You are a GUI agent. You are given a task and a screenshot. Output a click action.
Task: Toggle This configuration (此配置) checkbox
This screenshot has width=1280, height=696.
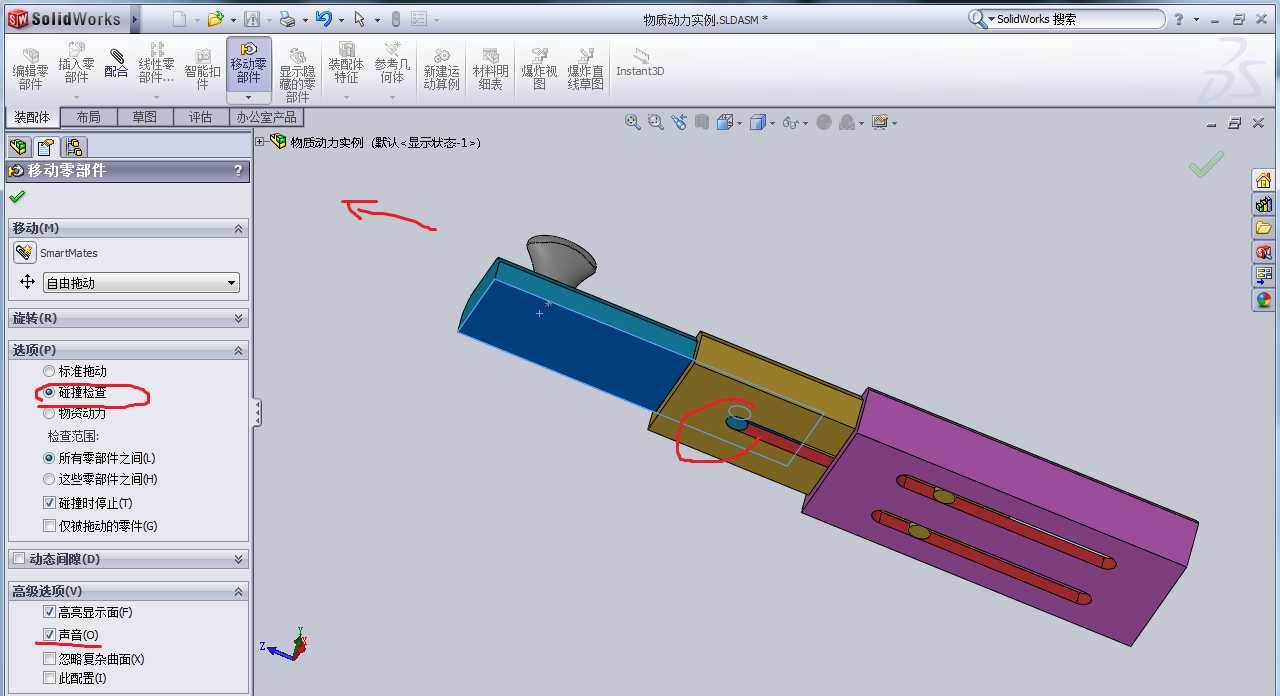click(x=50, y=678)
